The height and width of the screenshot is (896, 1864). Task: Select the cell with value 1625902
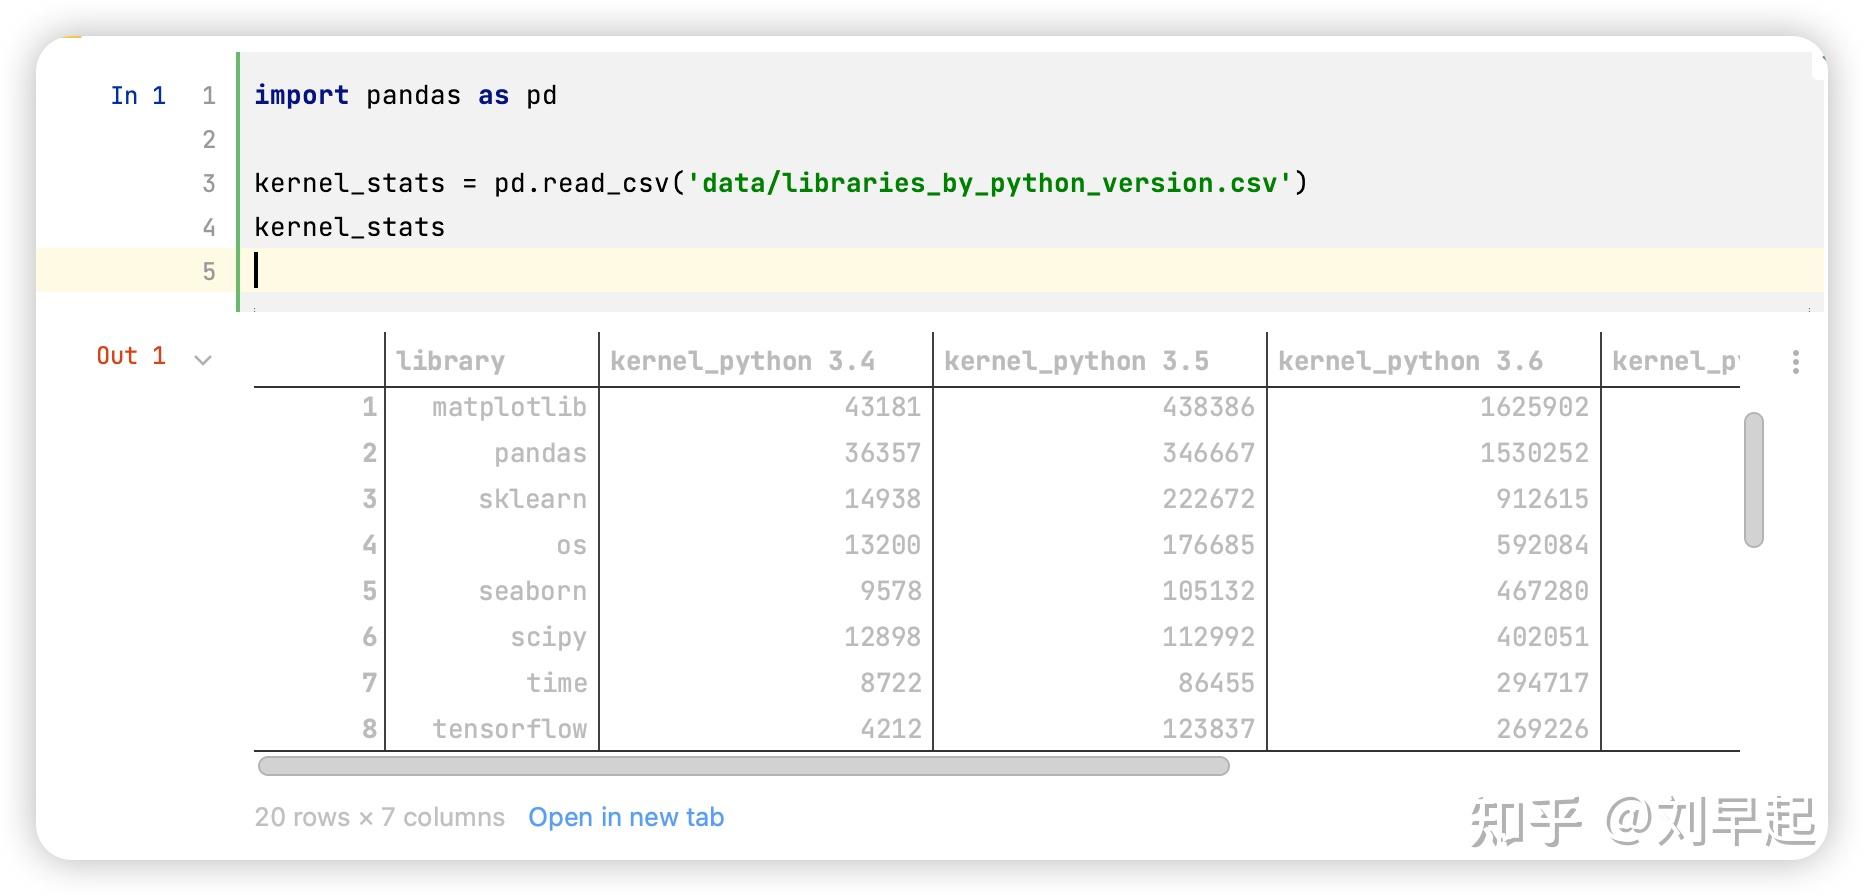(1534, 407)
